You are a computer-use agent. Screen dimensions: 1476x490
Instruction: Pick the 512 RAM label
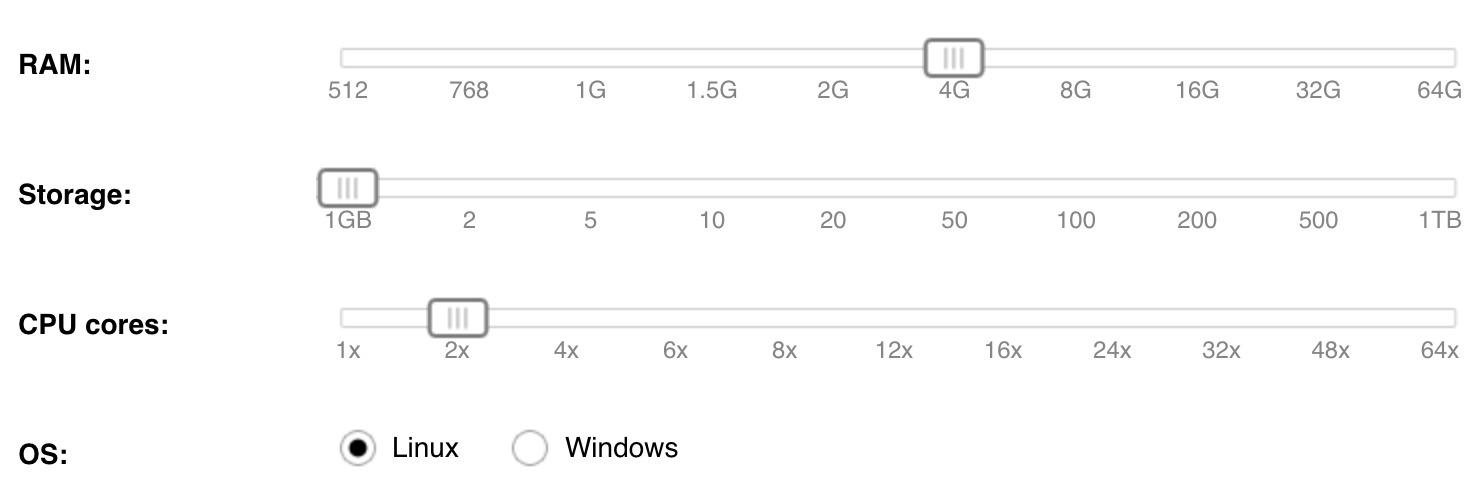(x=348, y=90)
